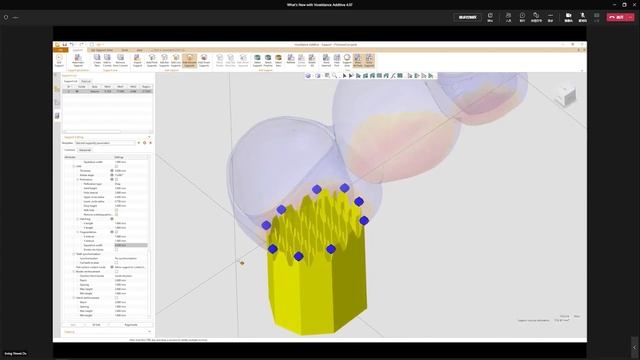This screenshot has height=360, width=640.
Task: Switch to the Support List panel tab
Action: [x=70, y=81]
